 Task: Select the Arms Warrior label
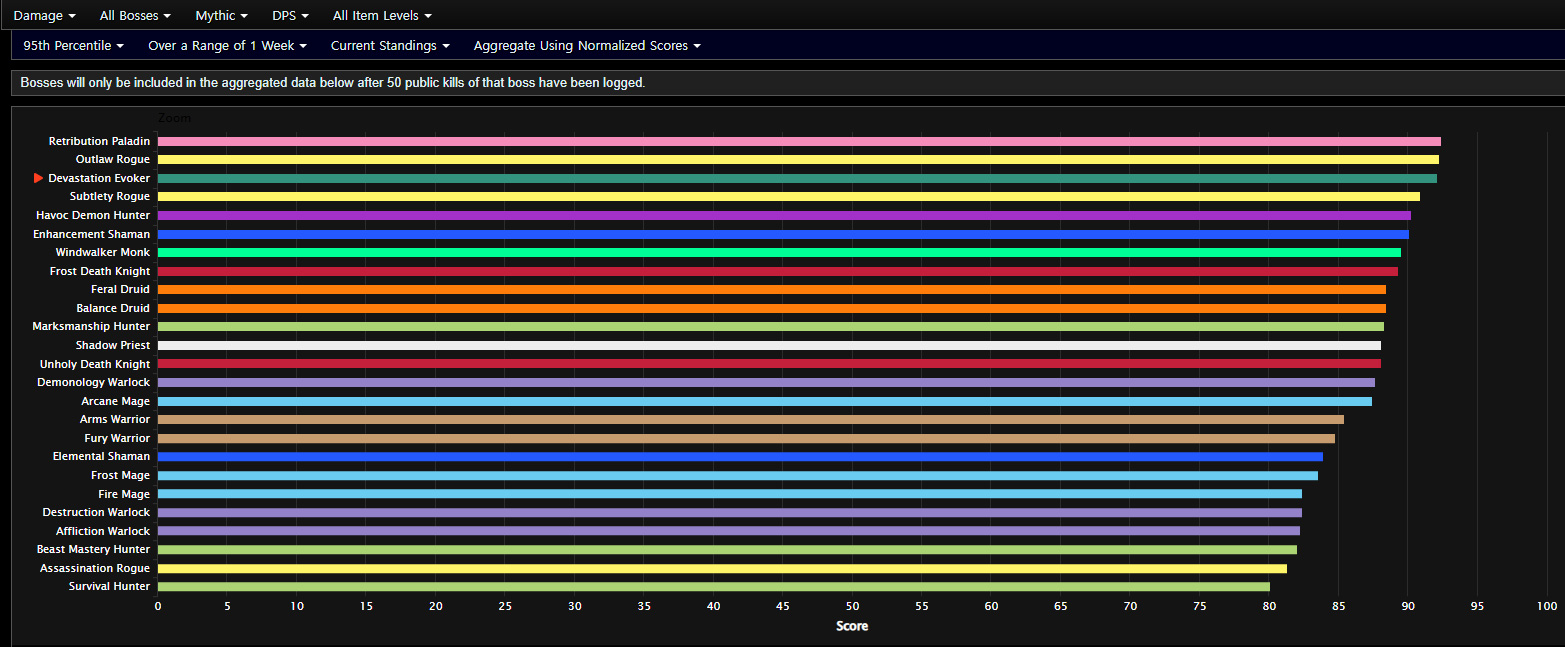[115, 419]
